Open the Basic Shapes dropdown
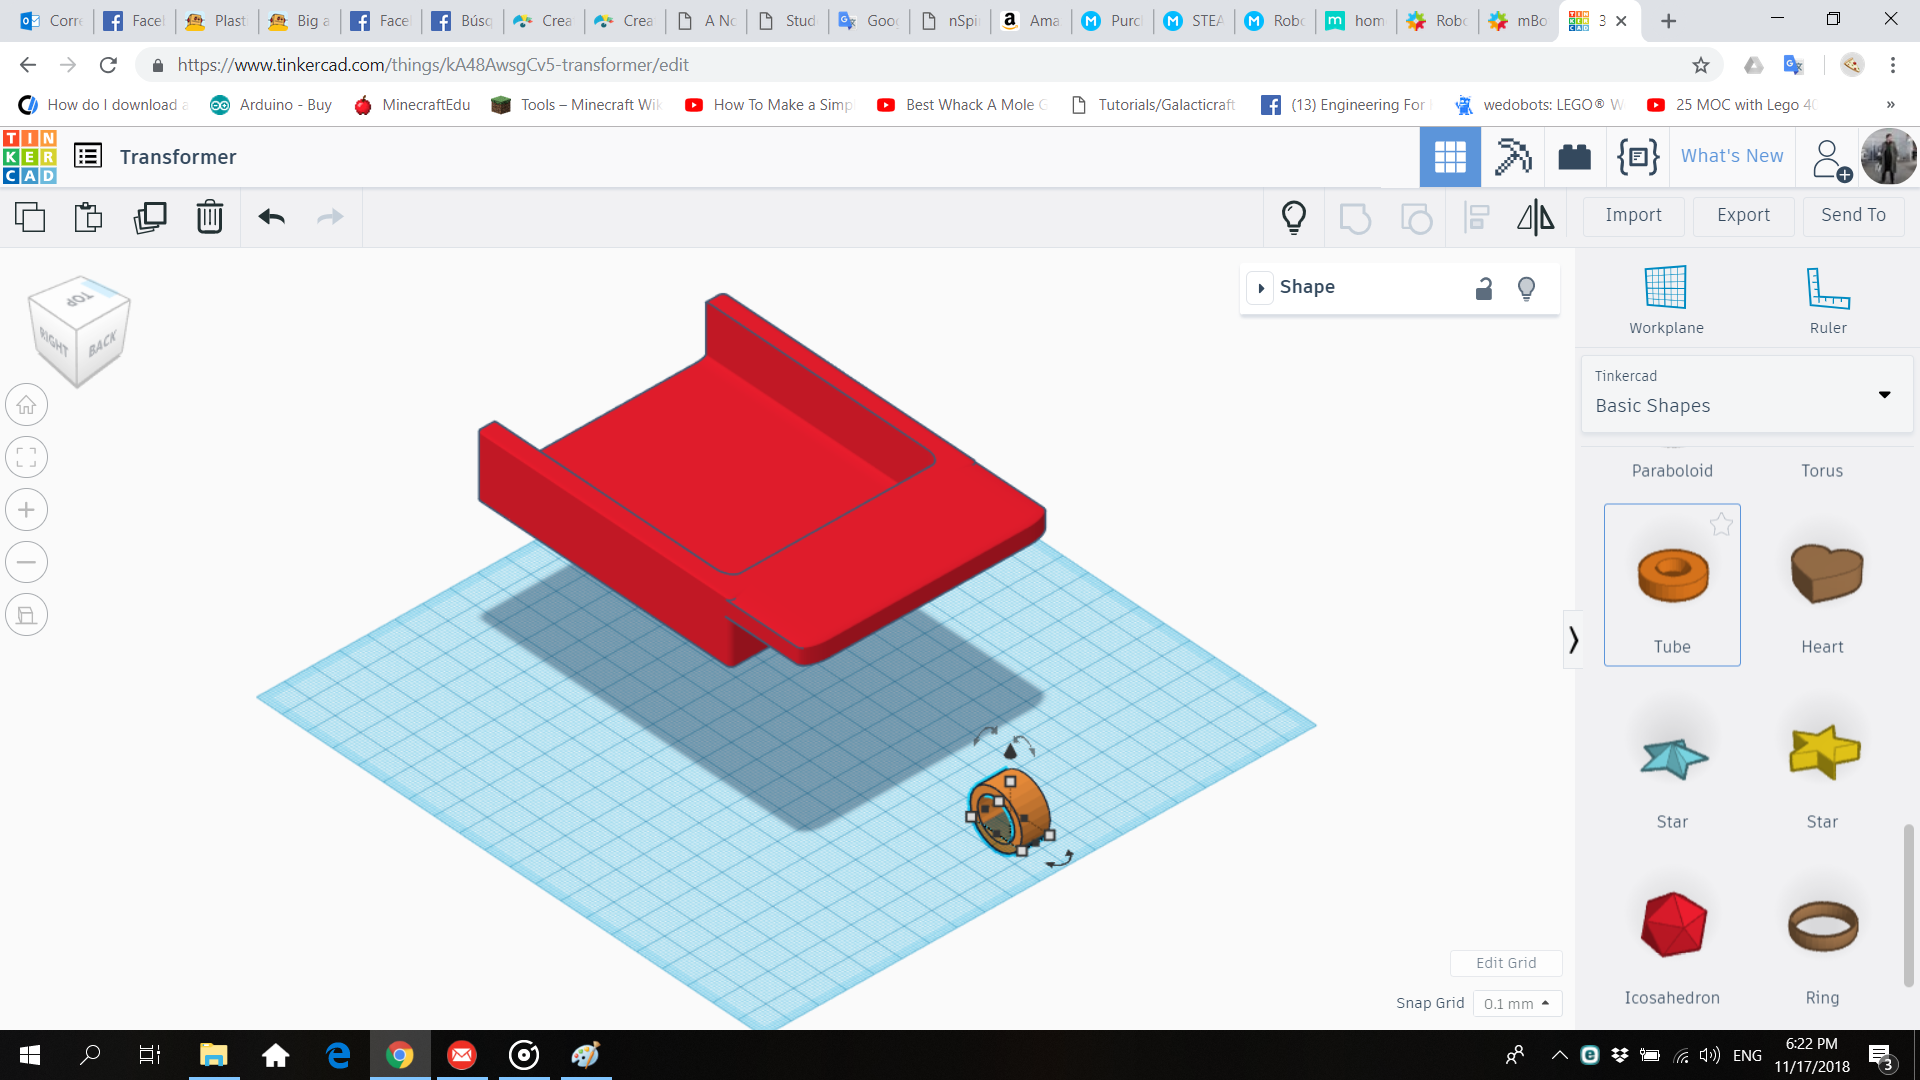The width and height of the screenshot is (1920, 1080). 1746,394
